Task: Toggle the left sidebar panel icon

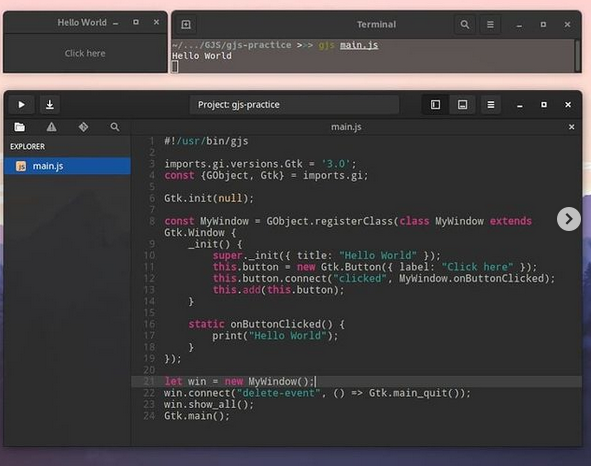Action: 435,104
